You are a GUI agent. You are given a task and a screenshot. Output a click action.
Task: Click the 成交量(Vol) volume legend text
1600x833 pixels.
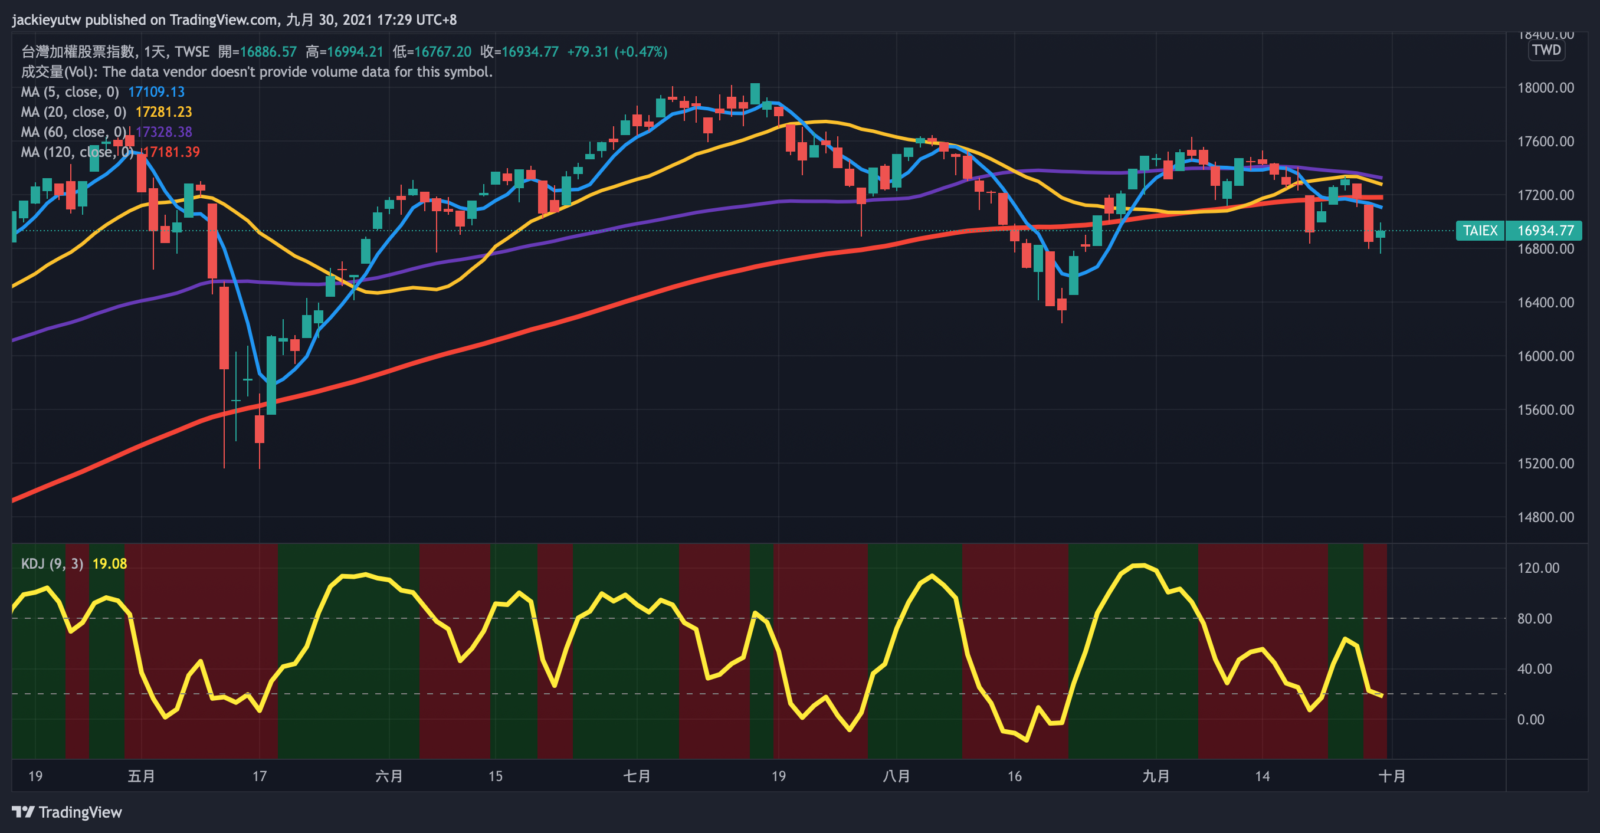(x=257, y=72)
